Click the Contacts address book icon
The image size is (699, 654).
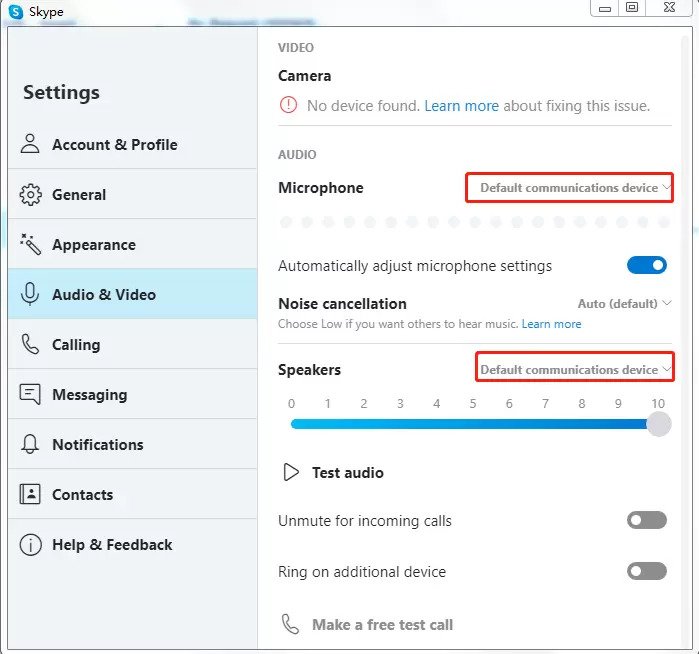pos(30,494)
